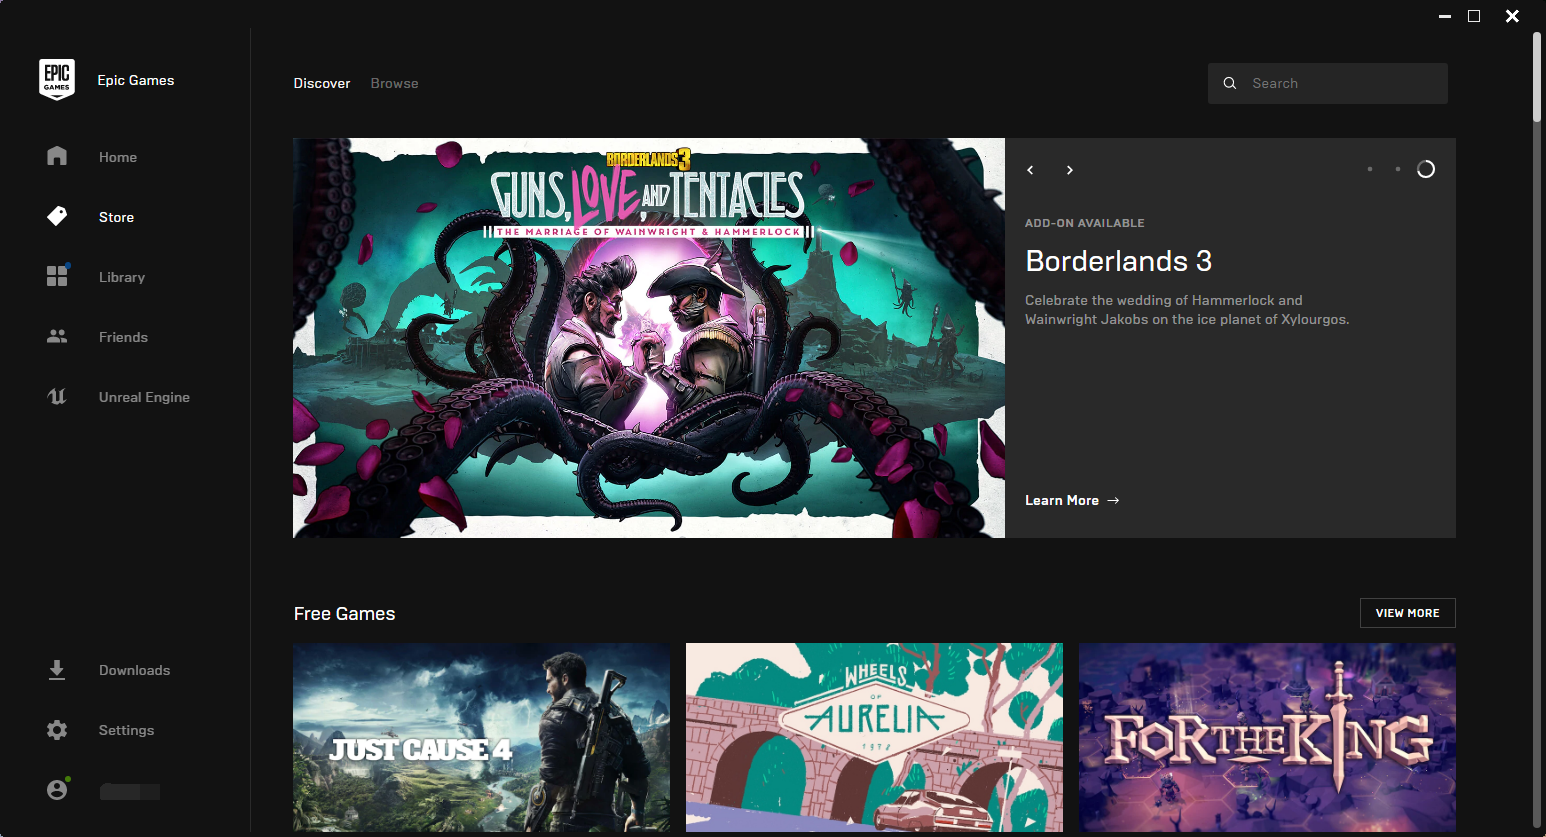The image size is (1546, 837).
Task: Click the arrow beside Learn More
Action: (x=1113, y=500)
